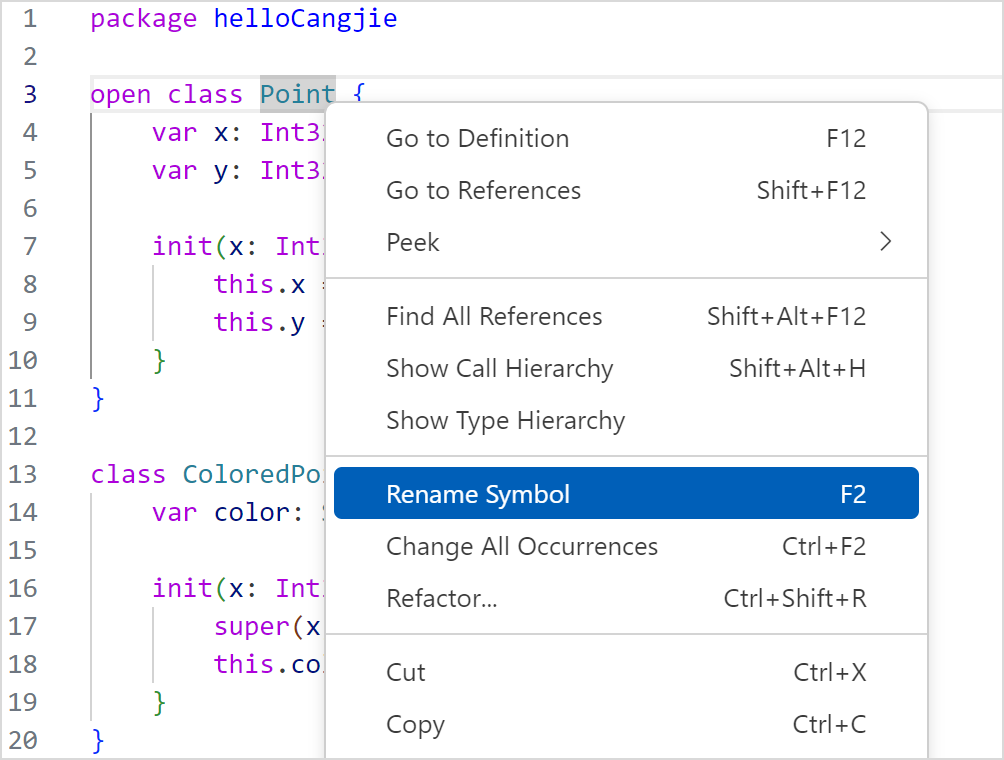Viewport: 1004px width, 760px height.
Task: Click line number 7 in gutter
Action: click(28, 246)
